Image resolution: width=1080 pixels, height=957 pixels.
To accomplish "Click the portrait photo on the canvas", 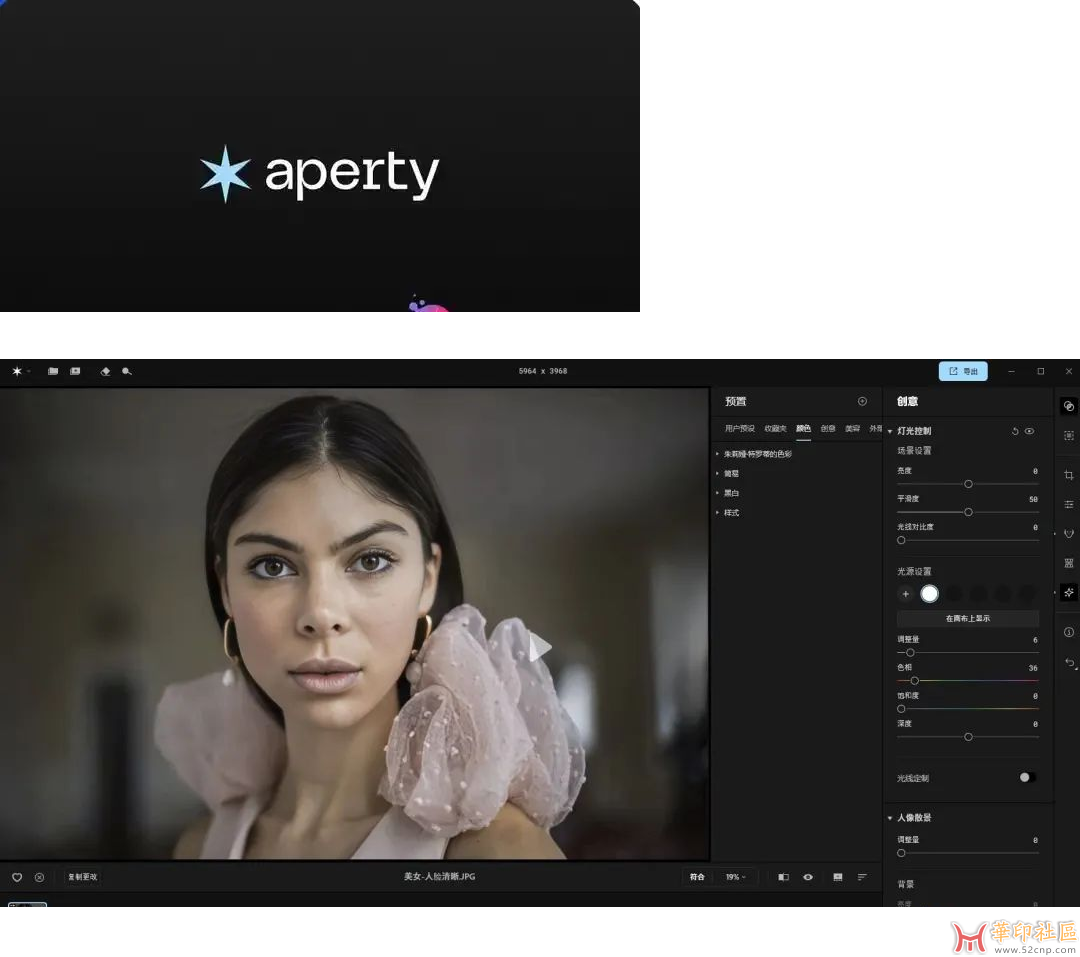I will coord(354,624).
